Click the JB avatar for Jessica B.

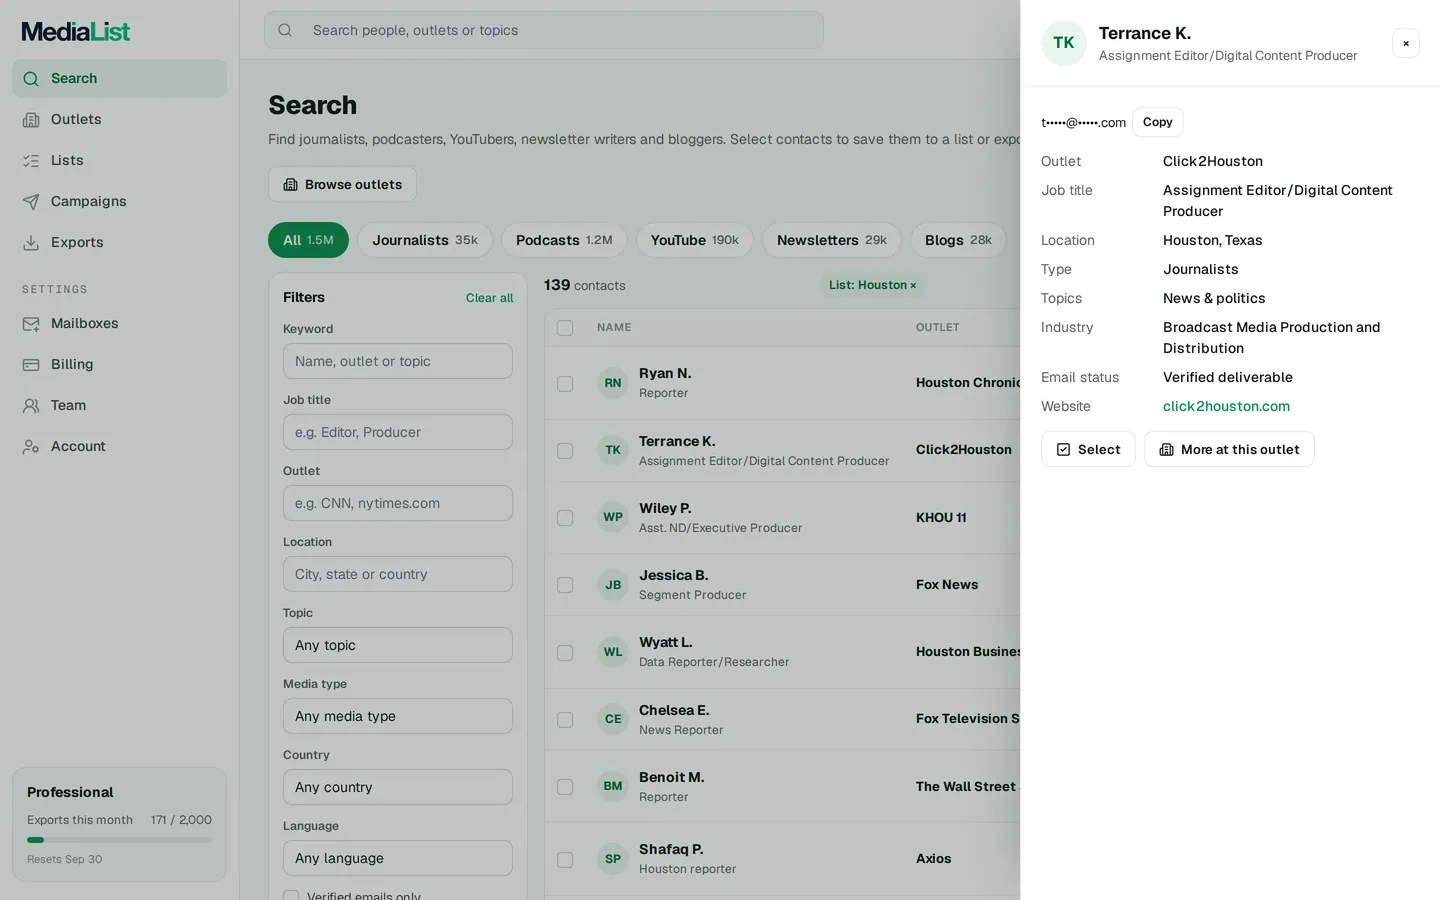pyautogui.click(x=613, y=585)
